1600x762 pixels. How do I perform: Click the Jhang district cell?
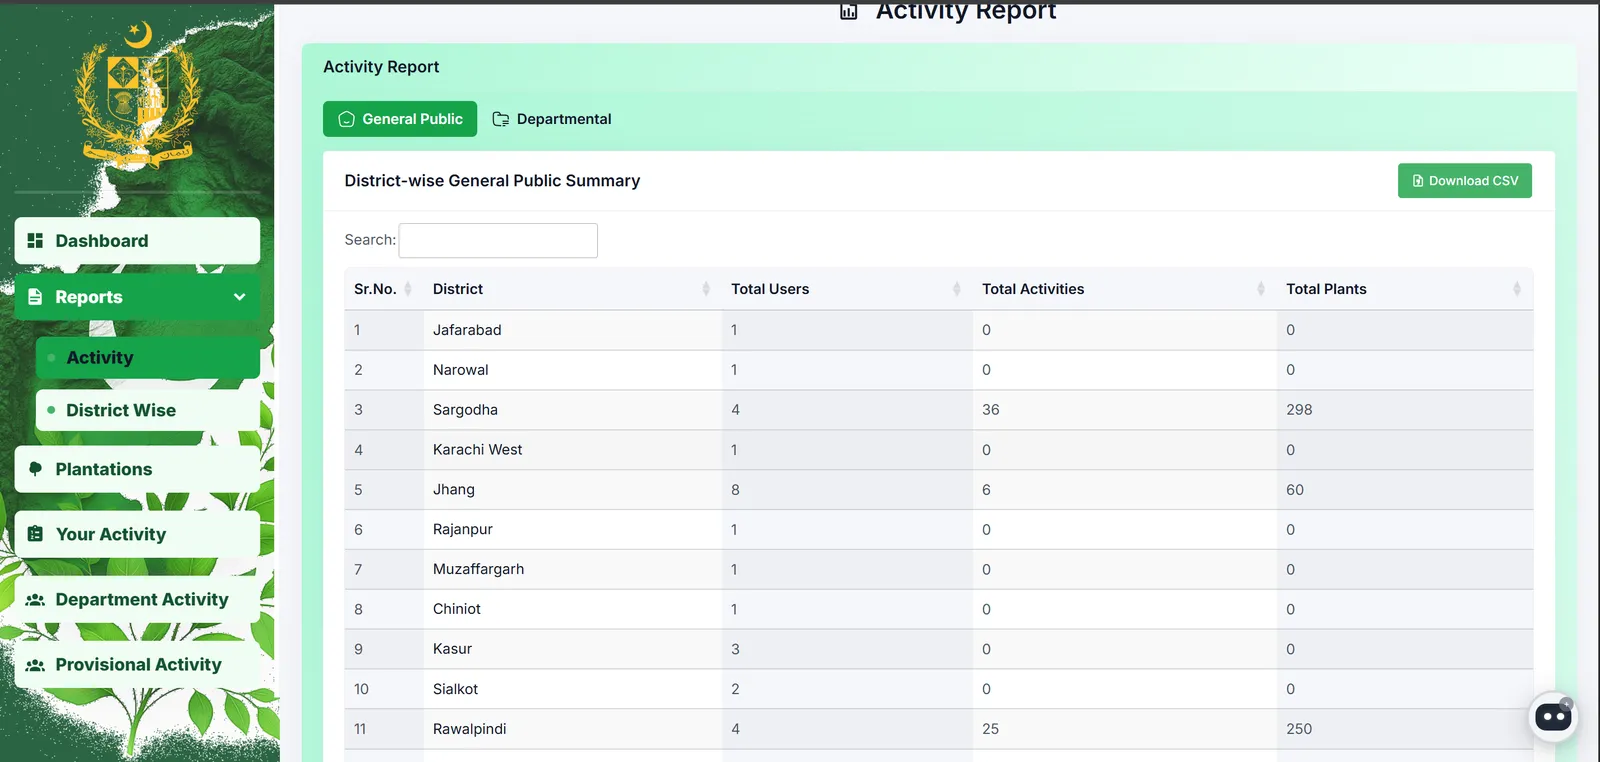[572, 490]
